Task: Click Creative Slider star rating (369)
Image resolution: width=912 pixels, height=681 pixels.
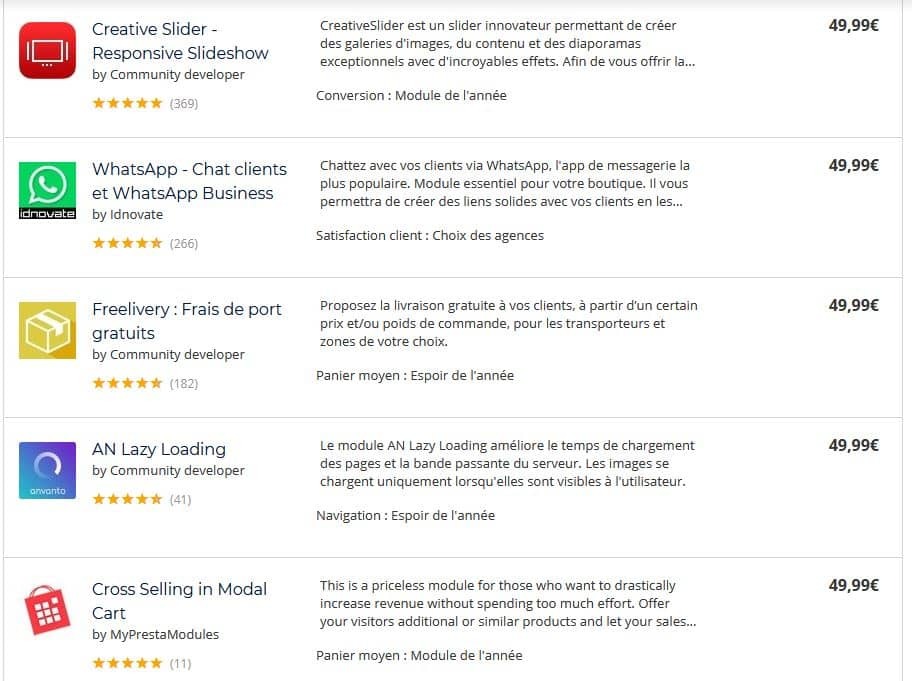Action: pyautogui.click(x=144, y=103)
